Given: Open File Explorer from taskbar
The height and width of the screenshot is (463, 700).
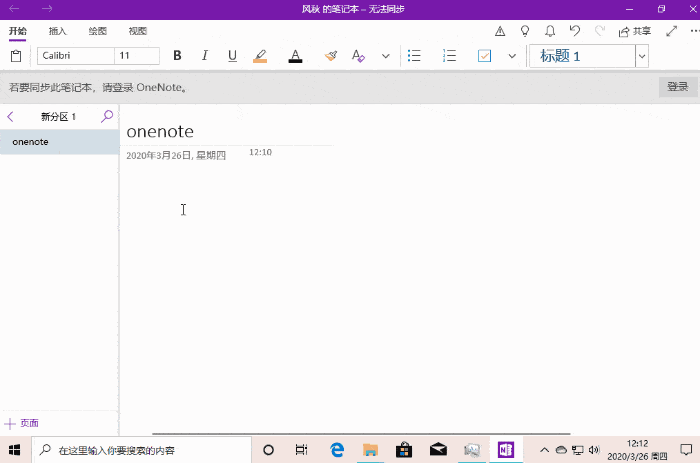Looking at the screenshot, I should [370, 450].
